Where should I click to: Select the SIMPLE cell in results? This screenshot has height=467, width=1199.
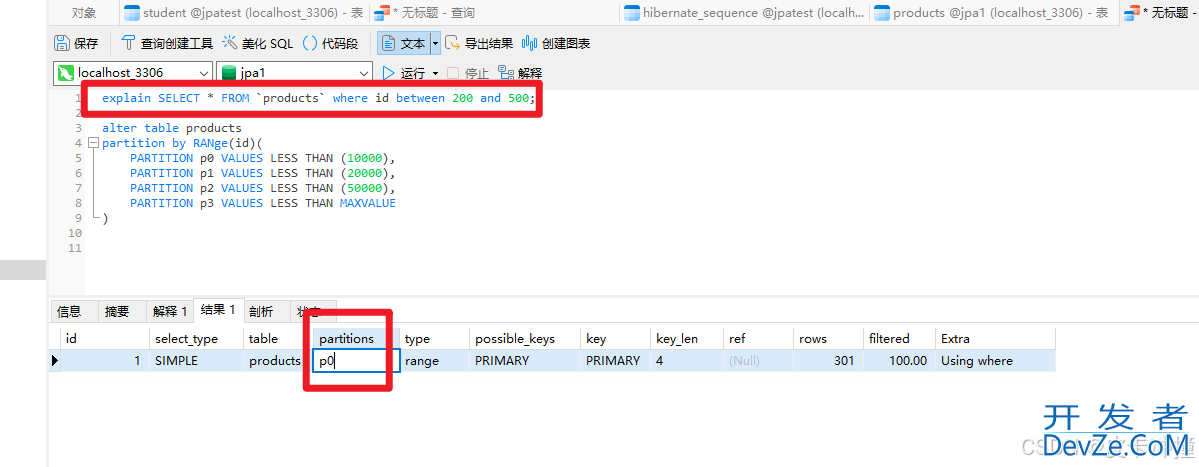tap(196, 361)
